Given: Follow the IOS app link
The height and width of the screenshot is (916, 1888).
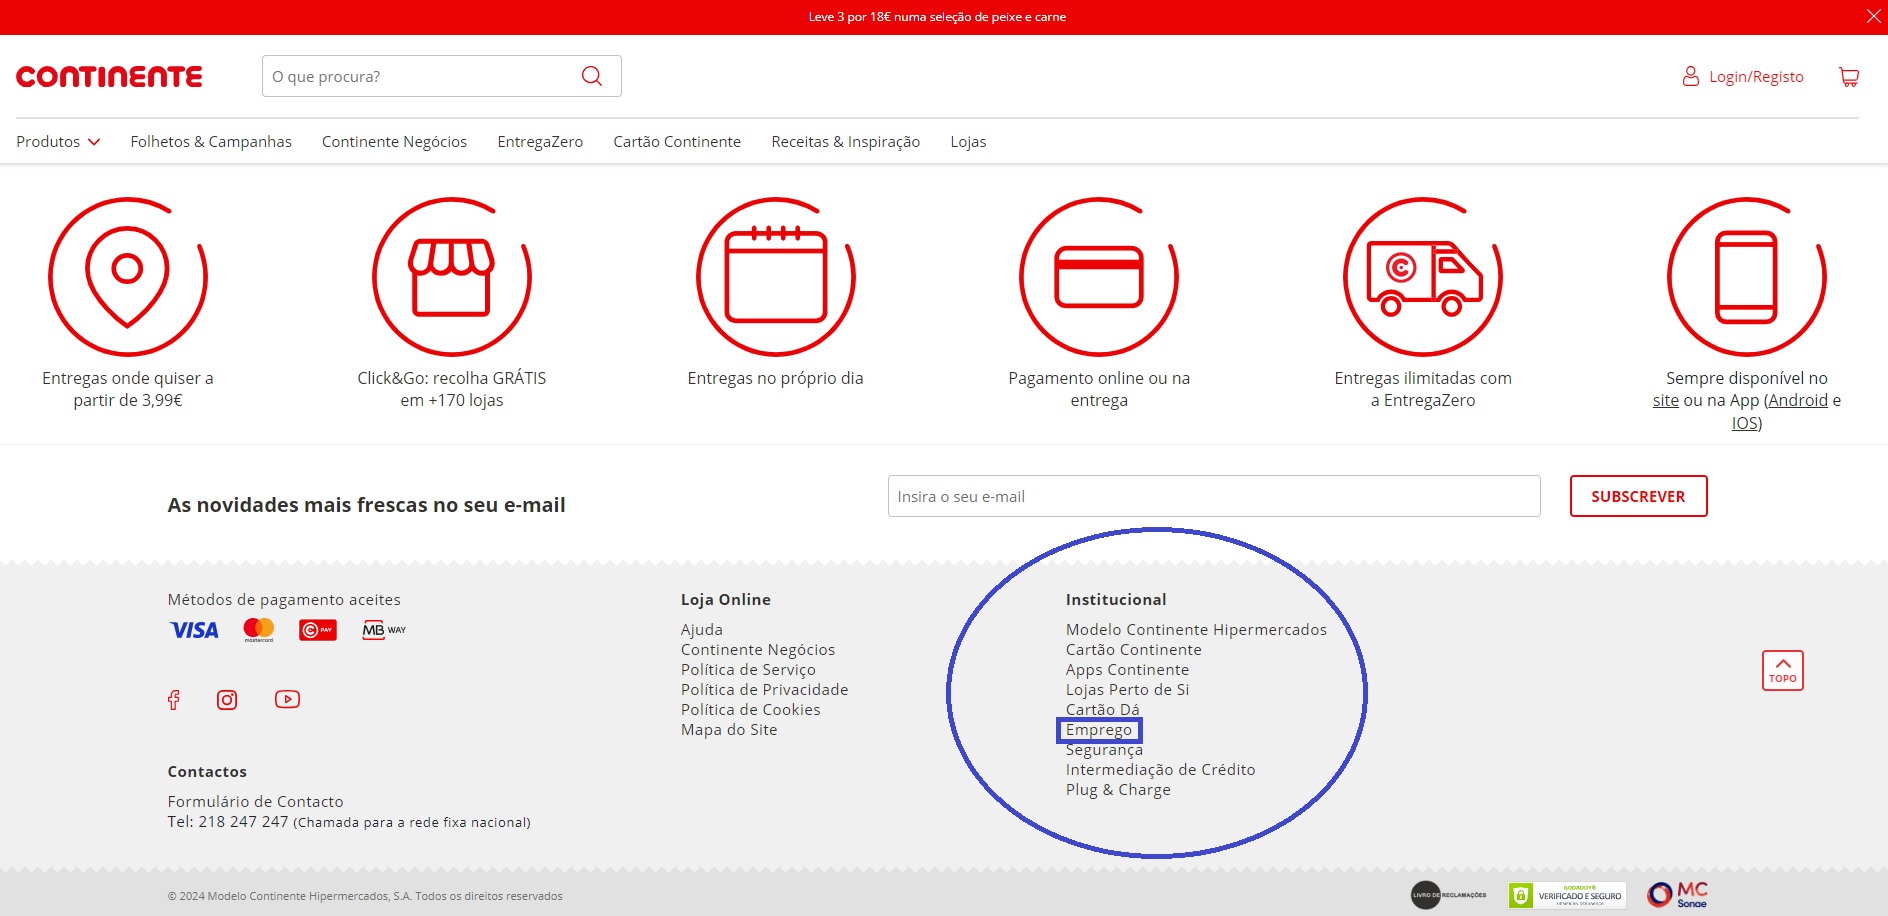Looking at the screenshot, I should (x=1745, y=423).
